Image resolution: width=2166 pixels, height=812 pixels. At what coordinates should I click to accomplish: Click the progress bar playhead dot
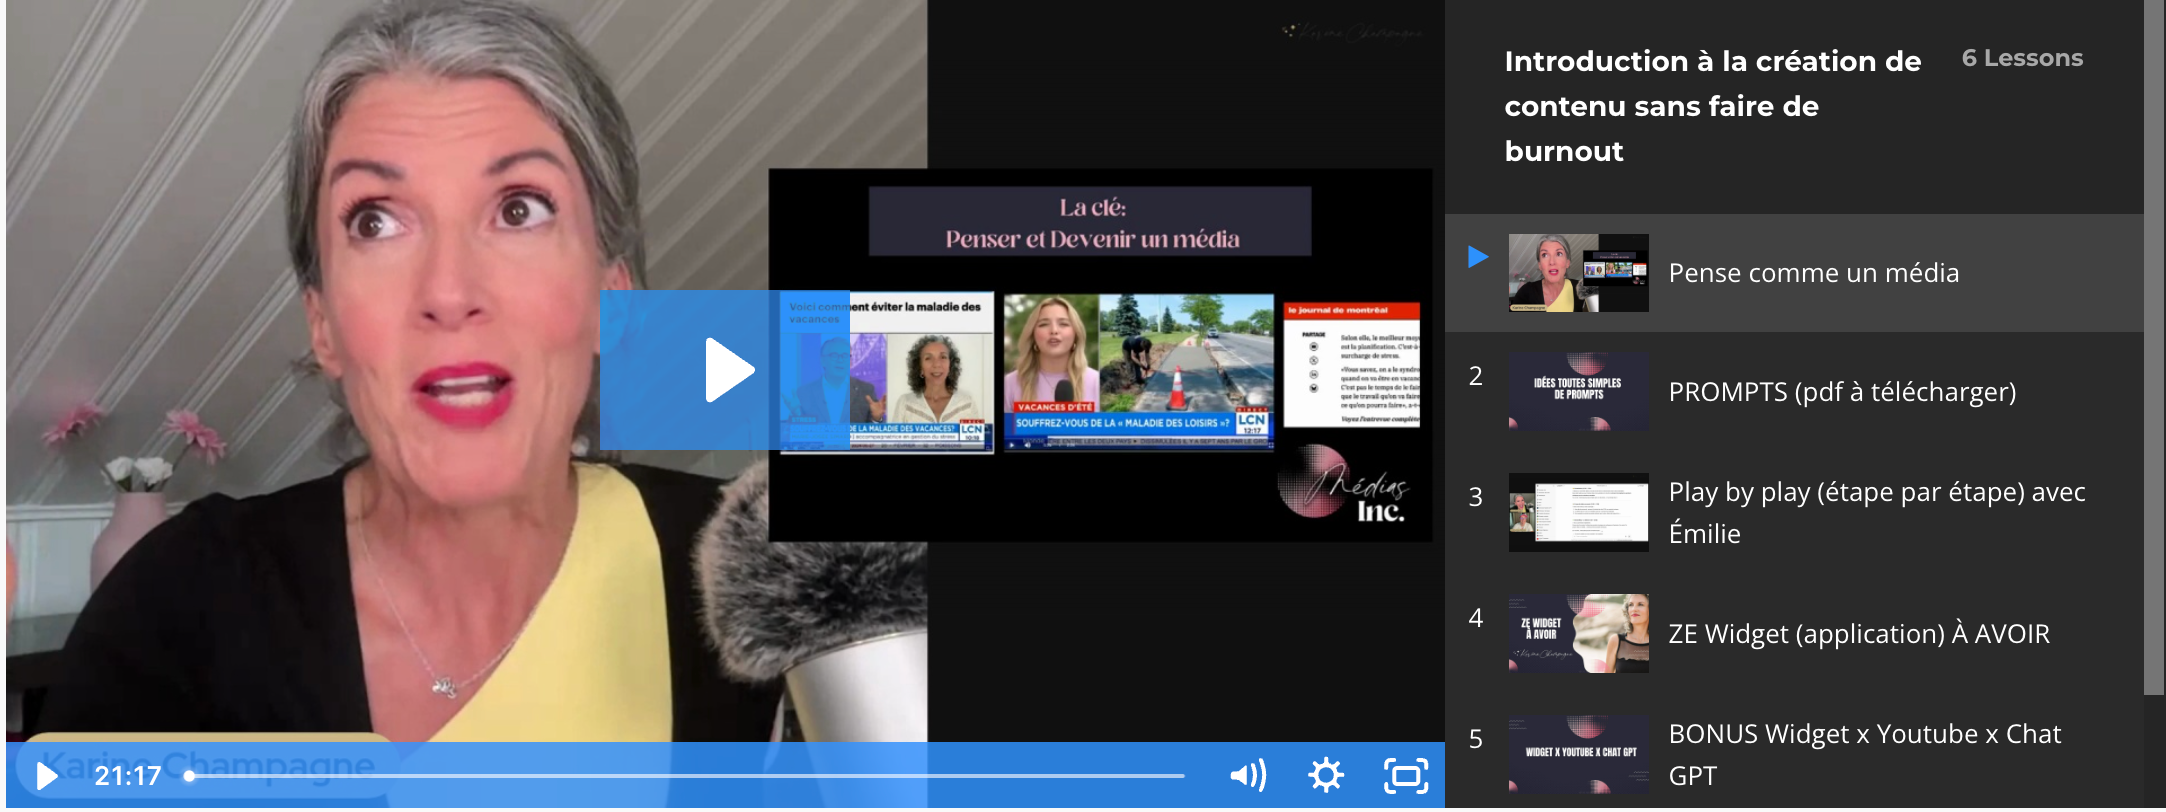point(189,776)
